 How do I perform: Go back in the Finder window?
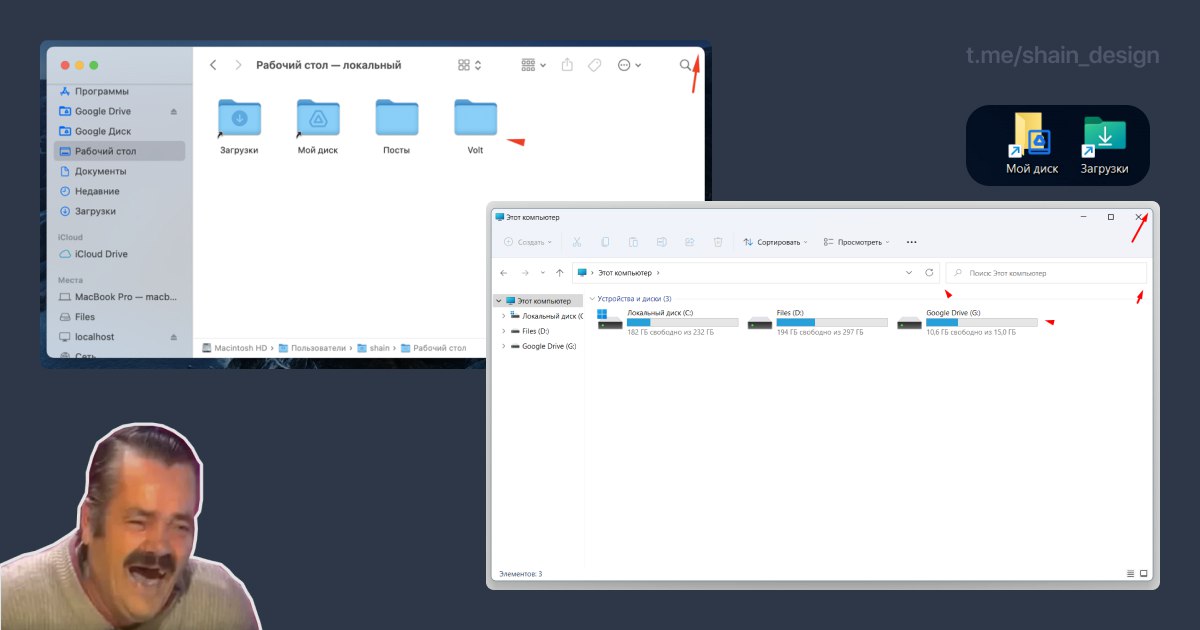213,65
